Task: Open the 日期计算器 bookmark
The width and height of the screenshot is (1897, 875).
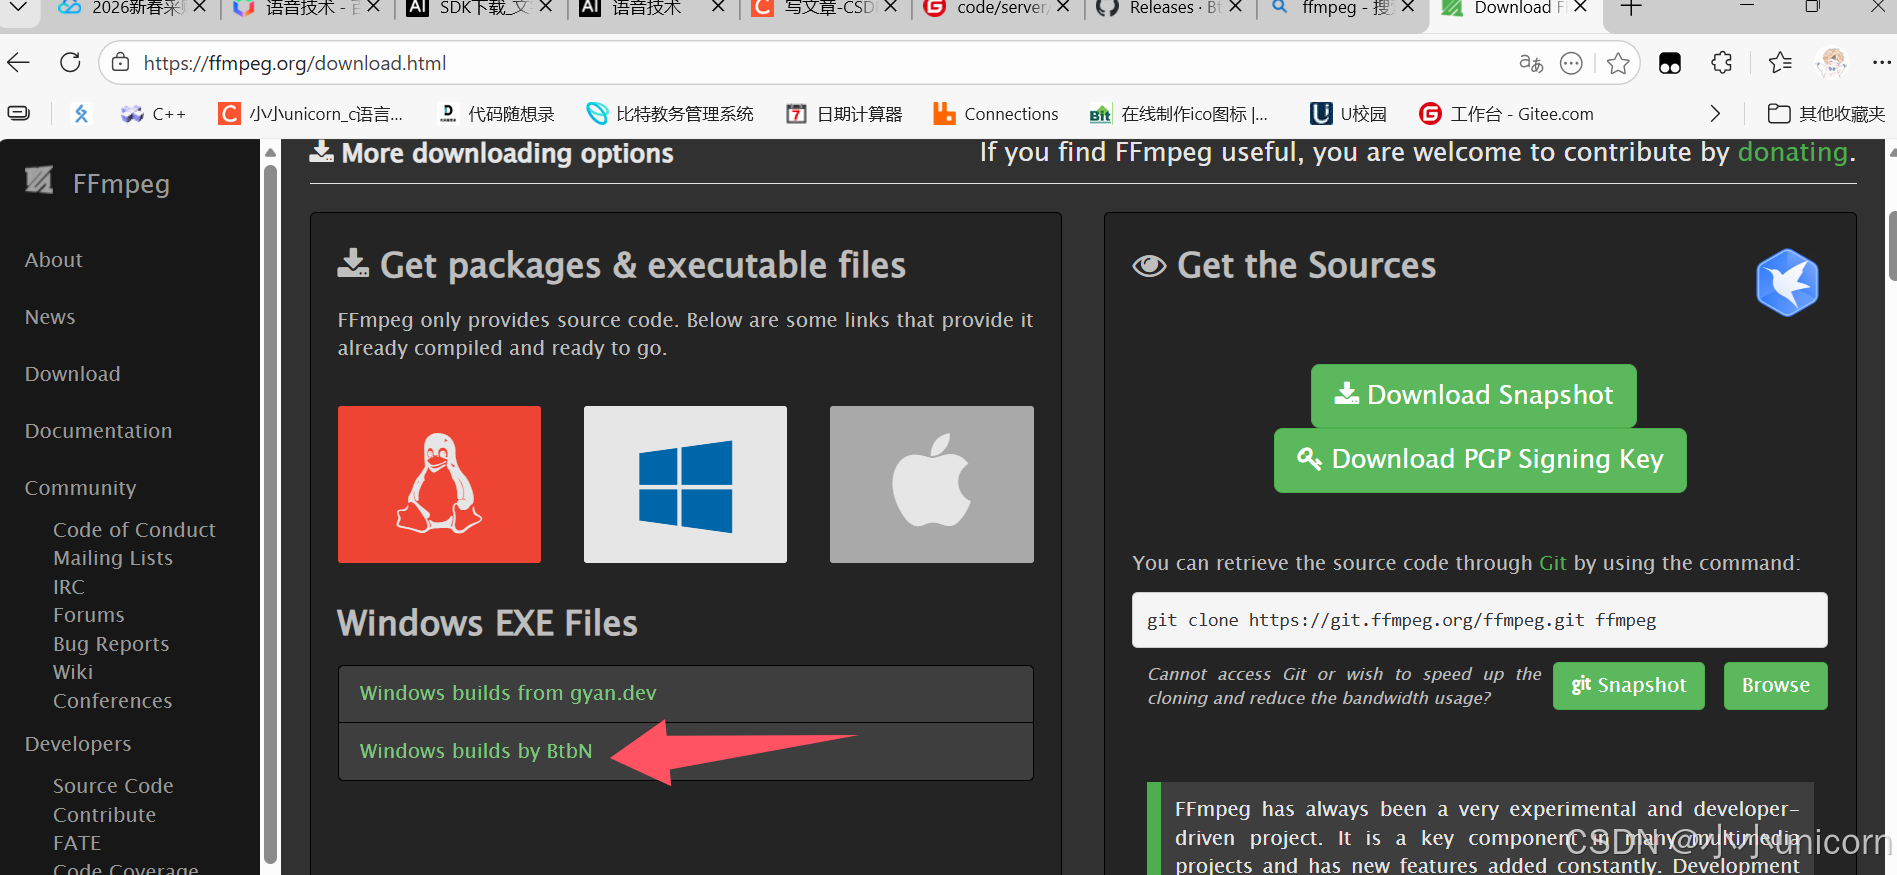Action: coord(844,114)
